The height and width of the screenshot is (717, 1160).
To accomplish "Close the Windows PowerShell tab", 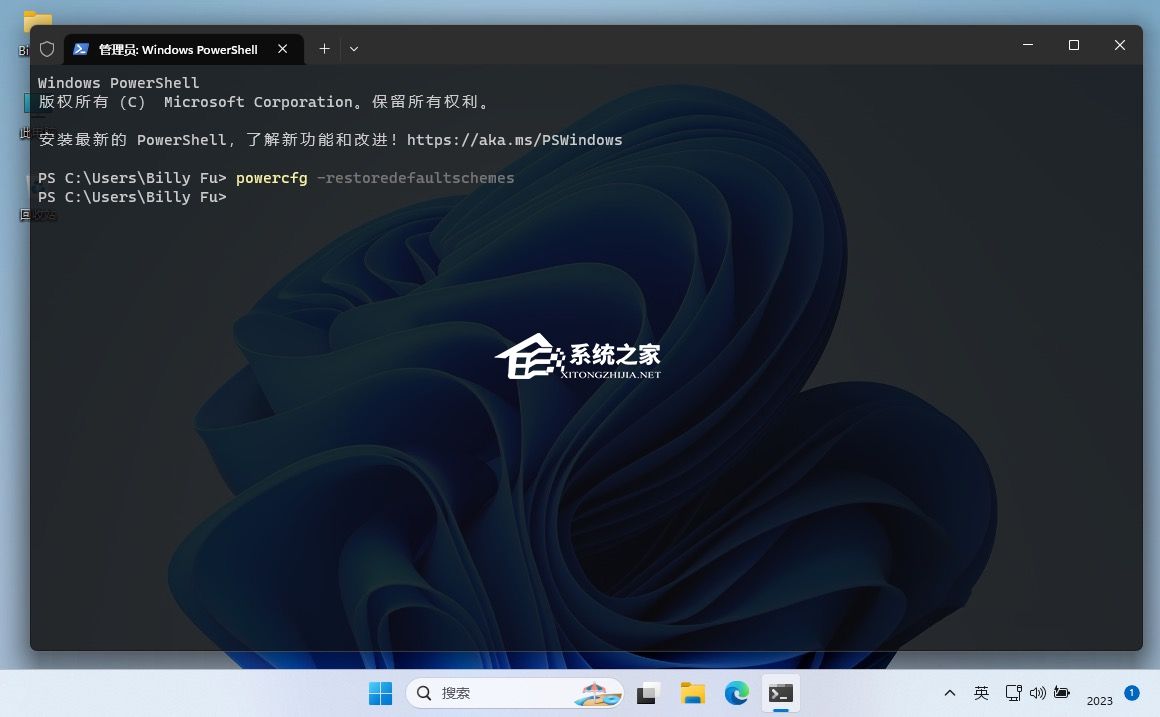I will 283,48.
